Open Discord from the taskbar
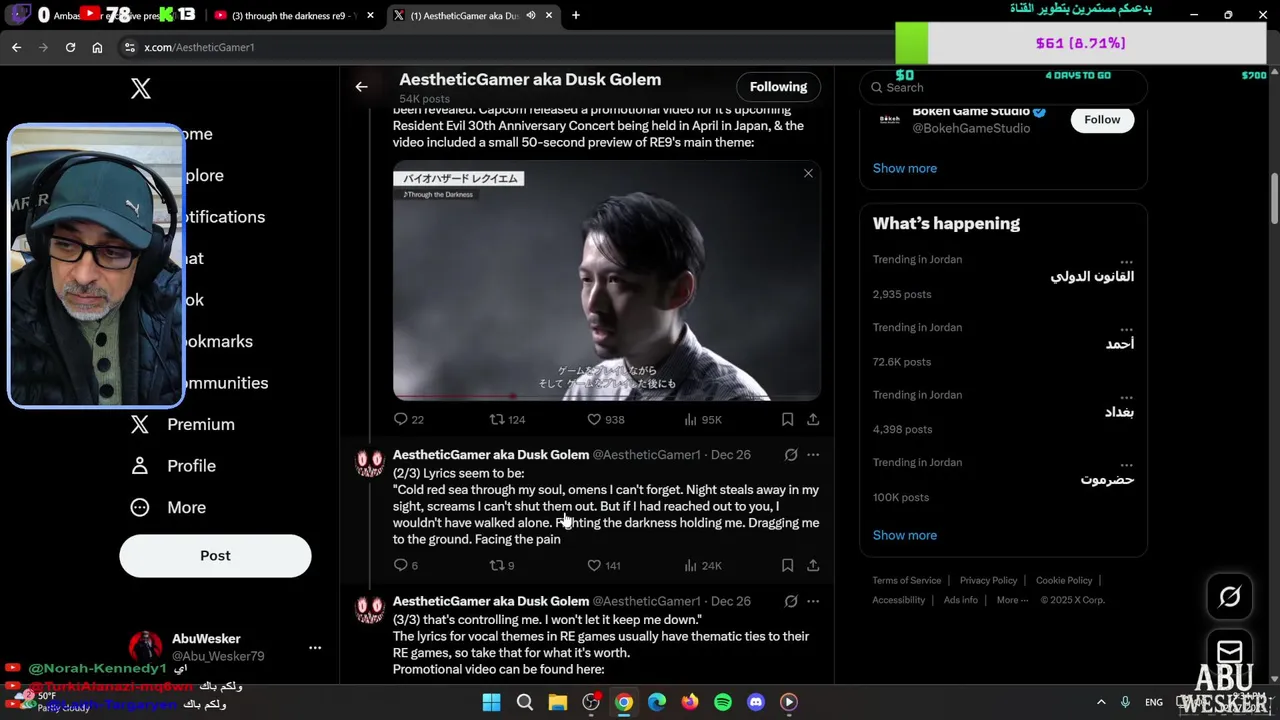 click(756, 702)
